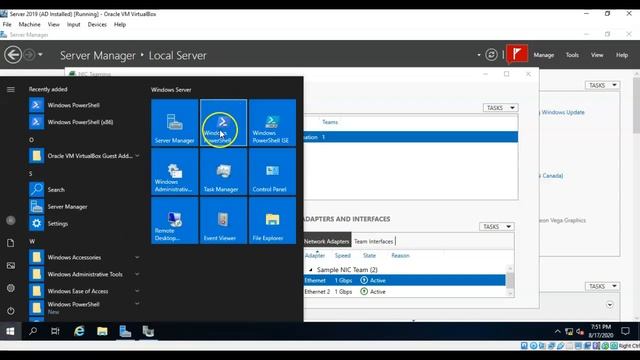Open navigation history dropdown arrow
640x360 pixels.
coord(40,54)
